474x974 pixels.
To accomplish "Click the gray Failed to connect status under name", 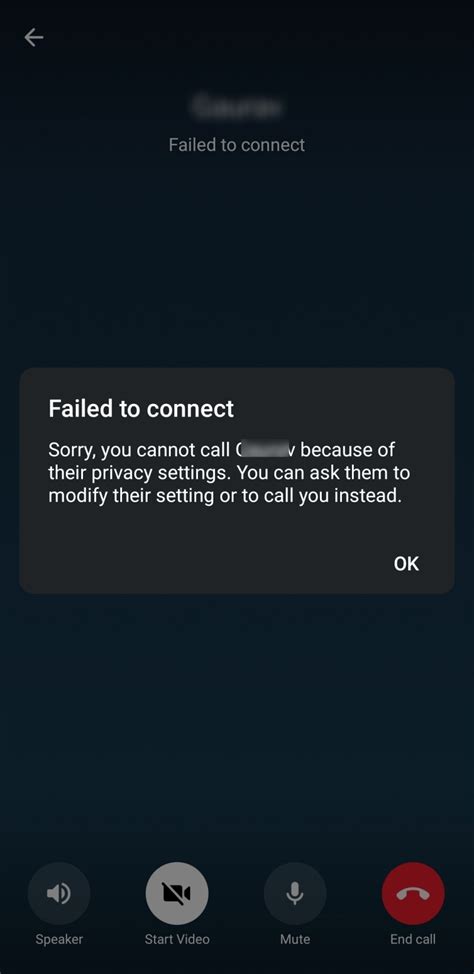I will pyautogui.click(x=237, y=145).
